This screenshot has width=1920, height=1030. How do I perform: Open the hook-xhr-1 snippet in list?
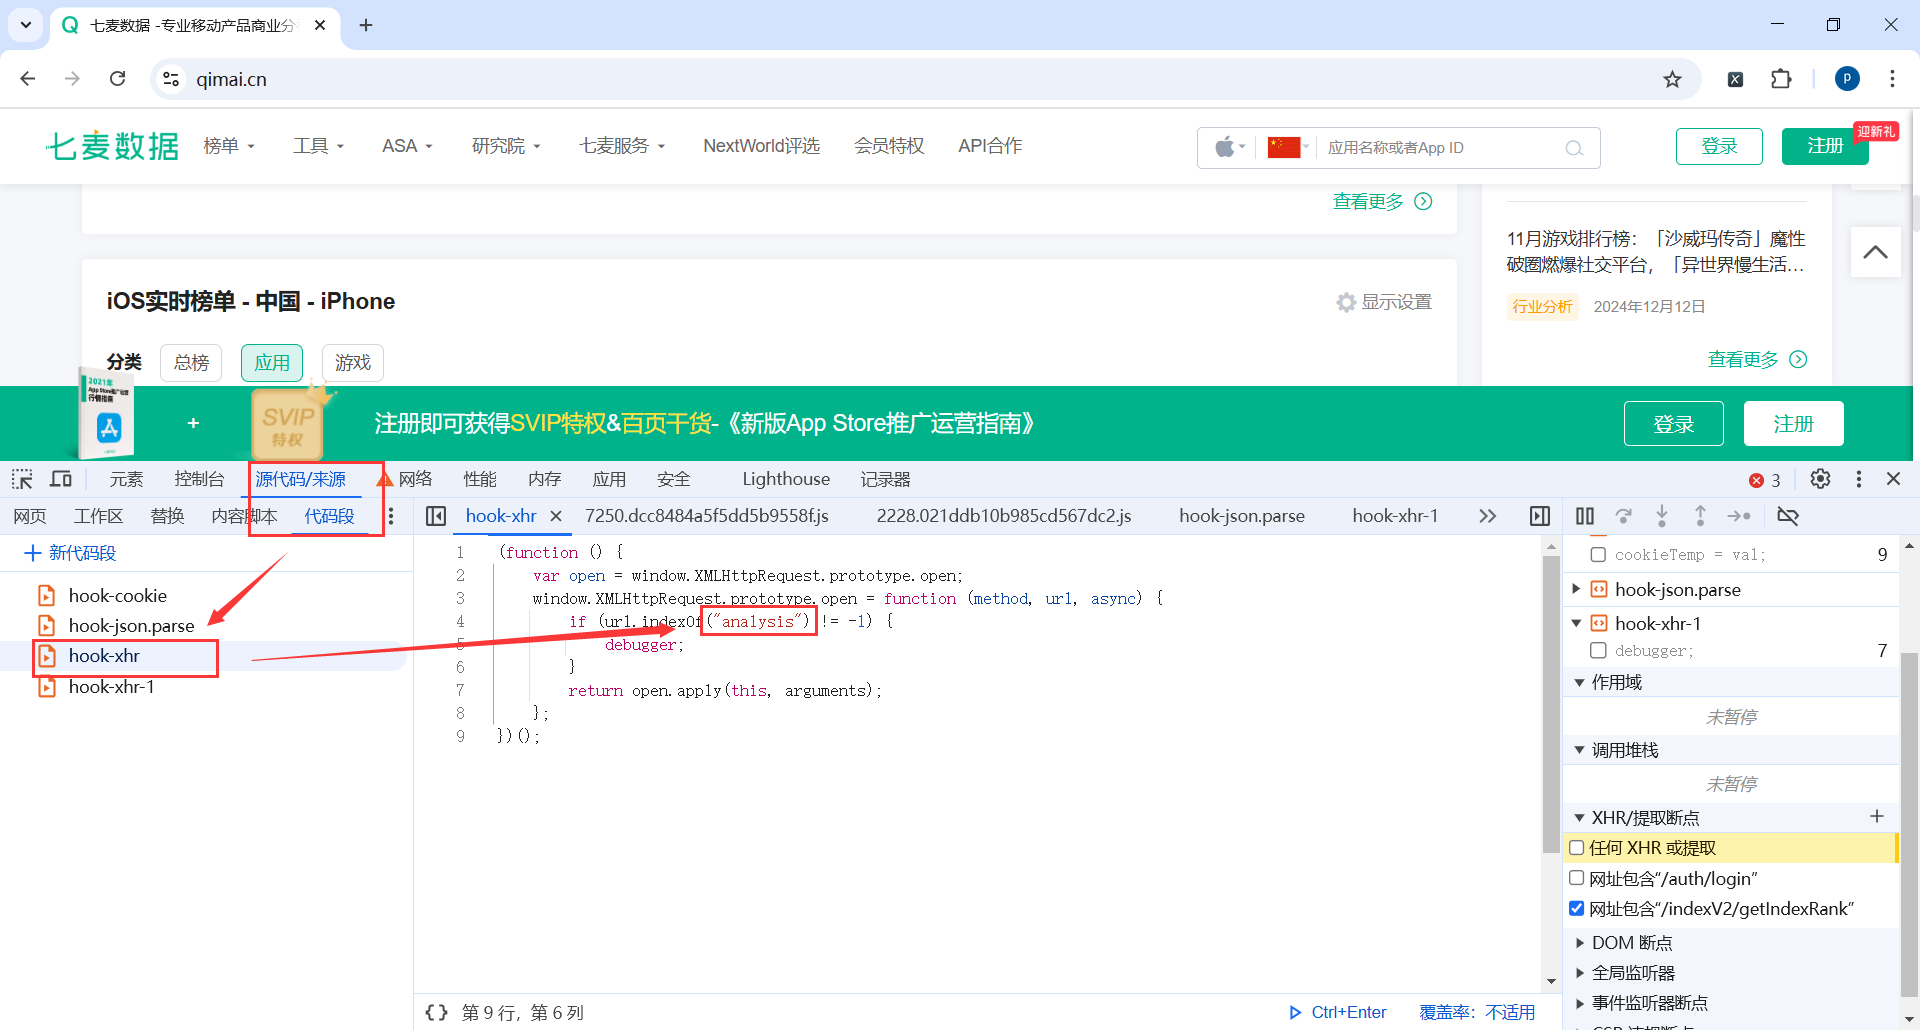(x=111, y=687)
